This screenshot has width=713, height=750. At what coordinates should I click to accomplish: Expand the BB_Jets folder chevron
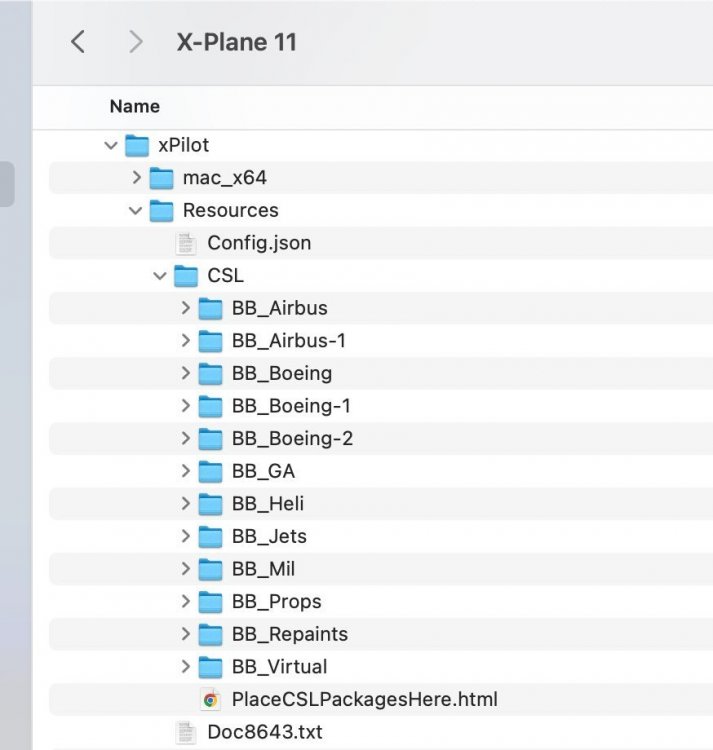(186, 536)
